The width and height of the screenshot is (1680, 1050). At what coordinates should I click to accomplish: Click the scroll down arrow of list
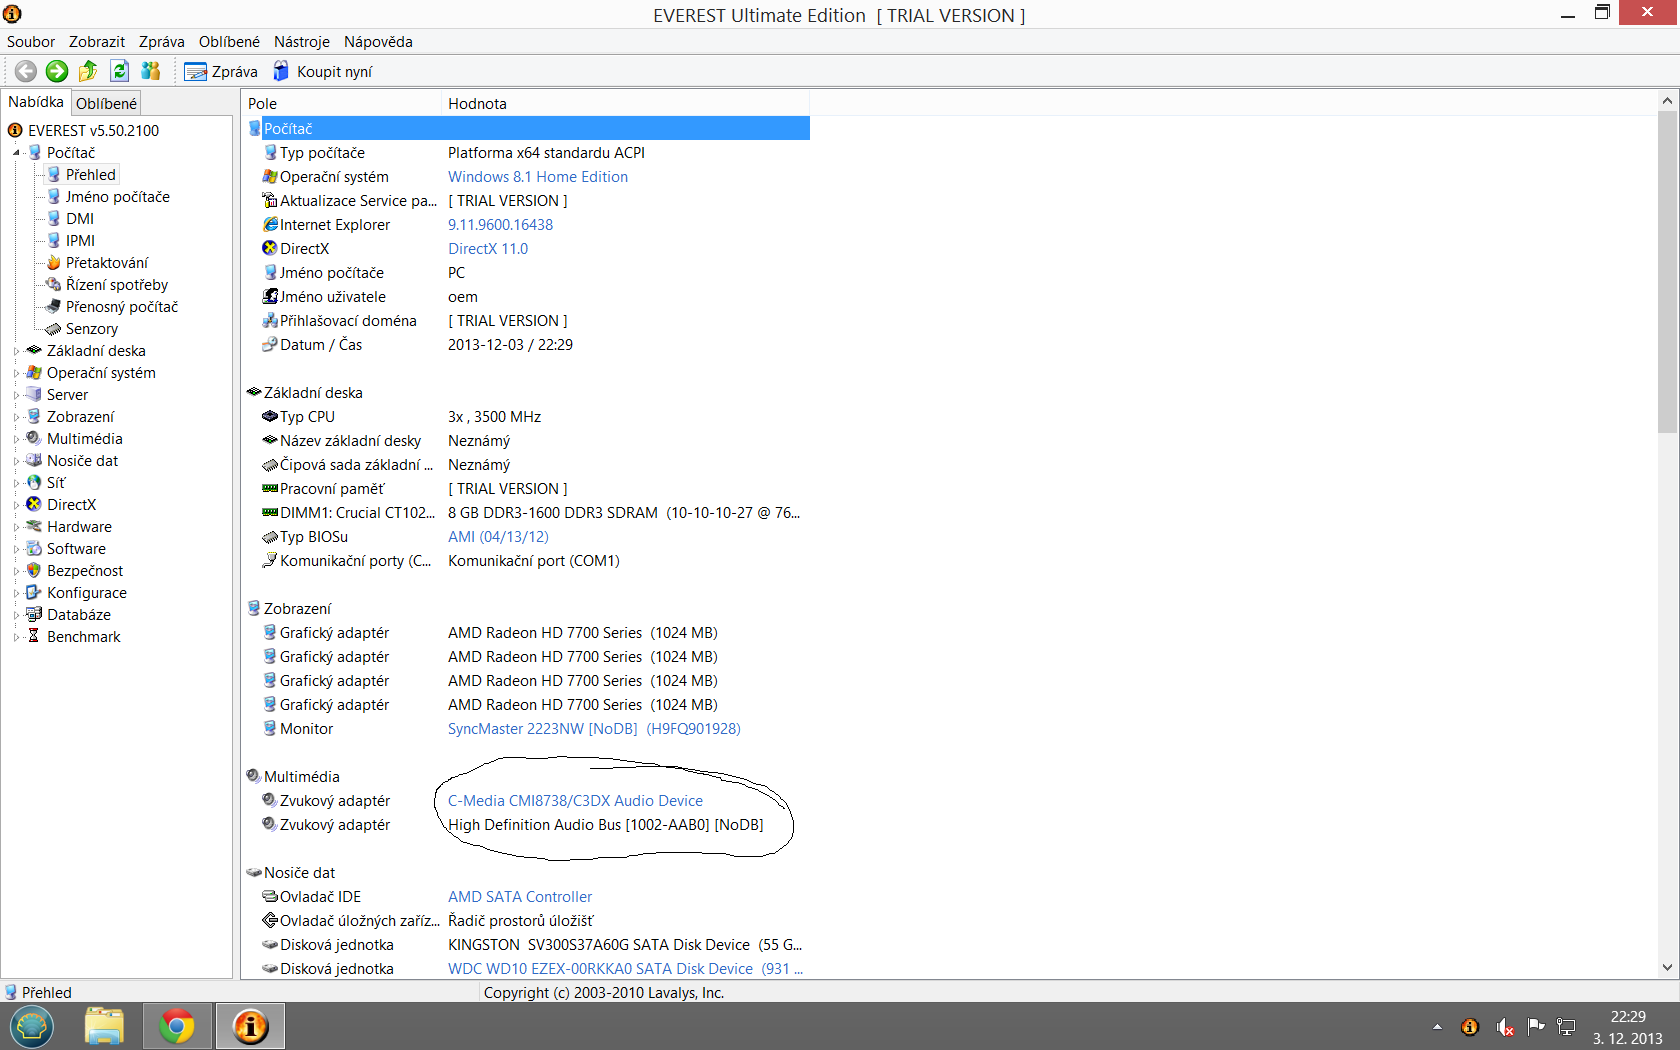(1666, 967)
